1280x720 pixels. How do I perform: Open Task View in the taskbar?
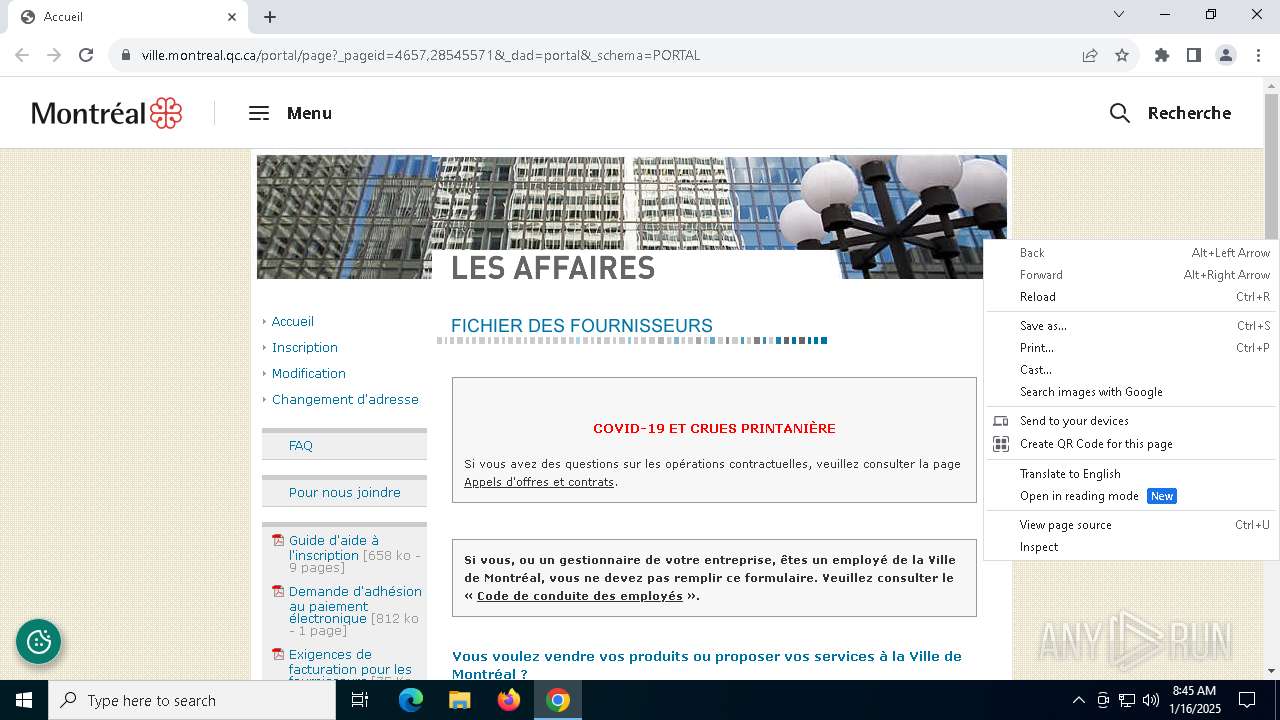click(x=360, y=700)
